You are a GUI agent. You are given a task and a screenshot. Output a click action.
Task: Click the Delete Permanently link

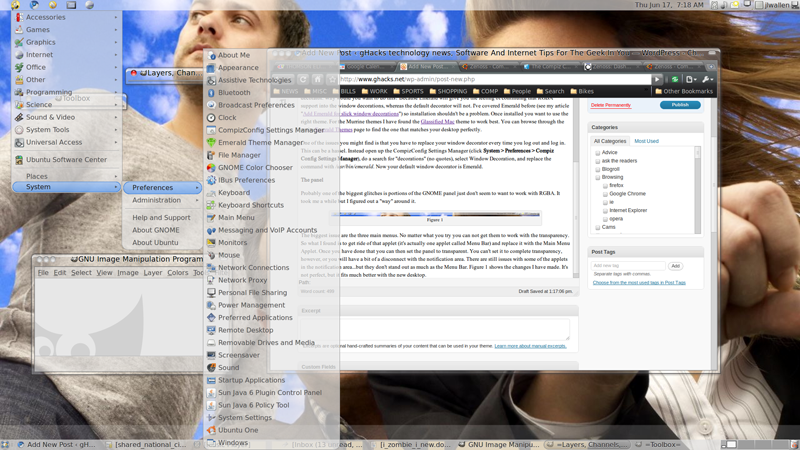[611, 105]
